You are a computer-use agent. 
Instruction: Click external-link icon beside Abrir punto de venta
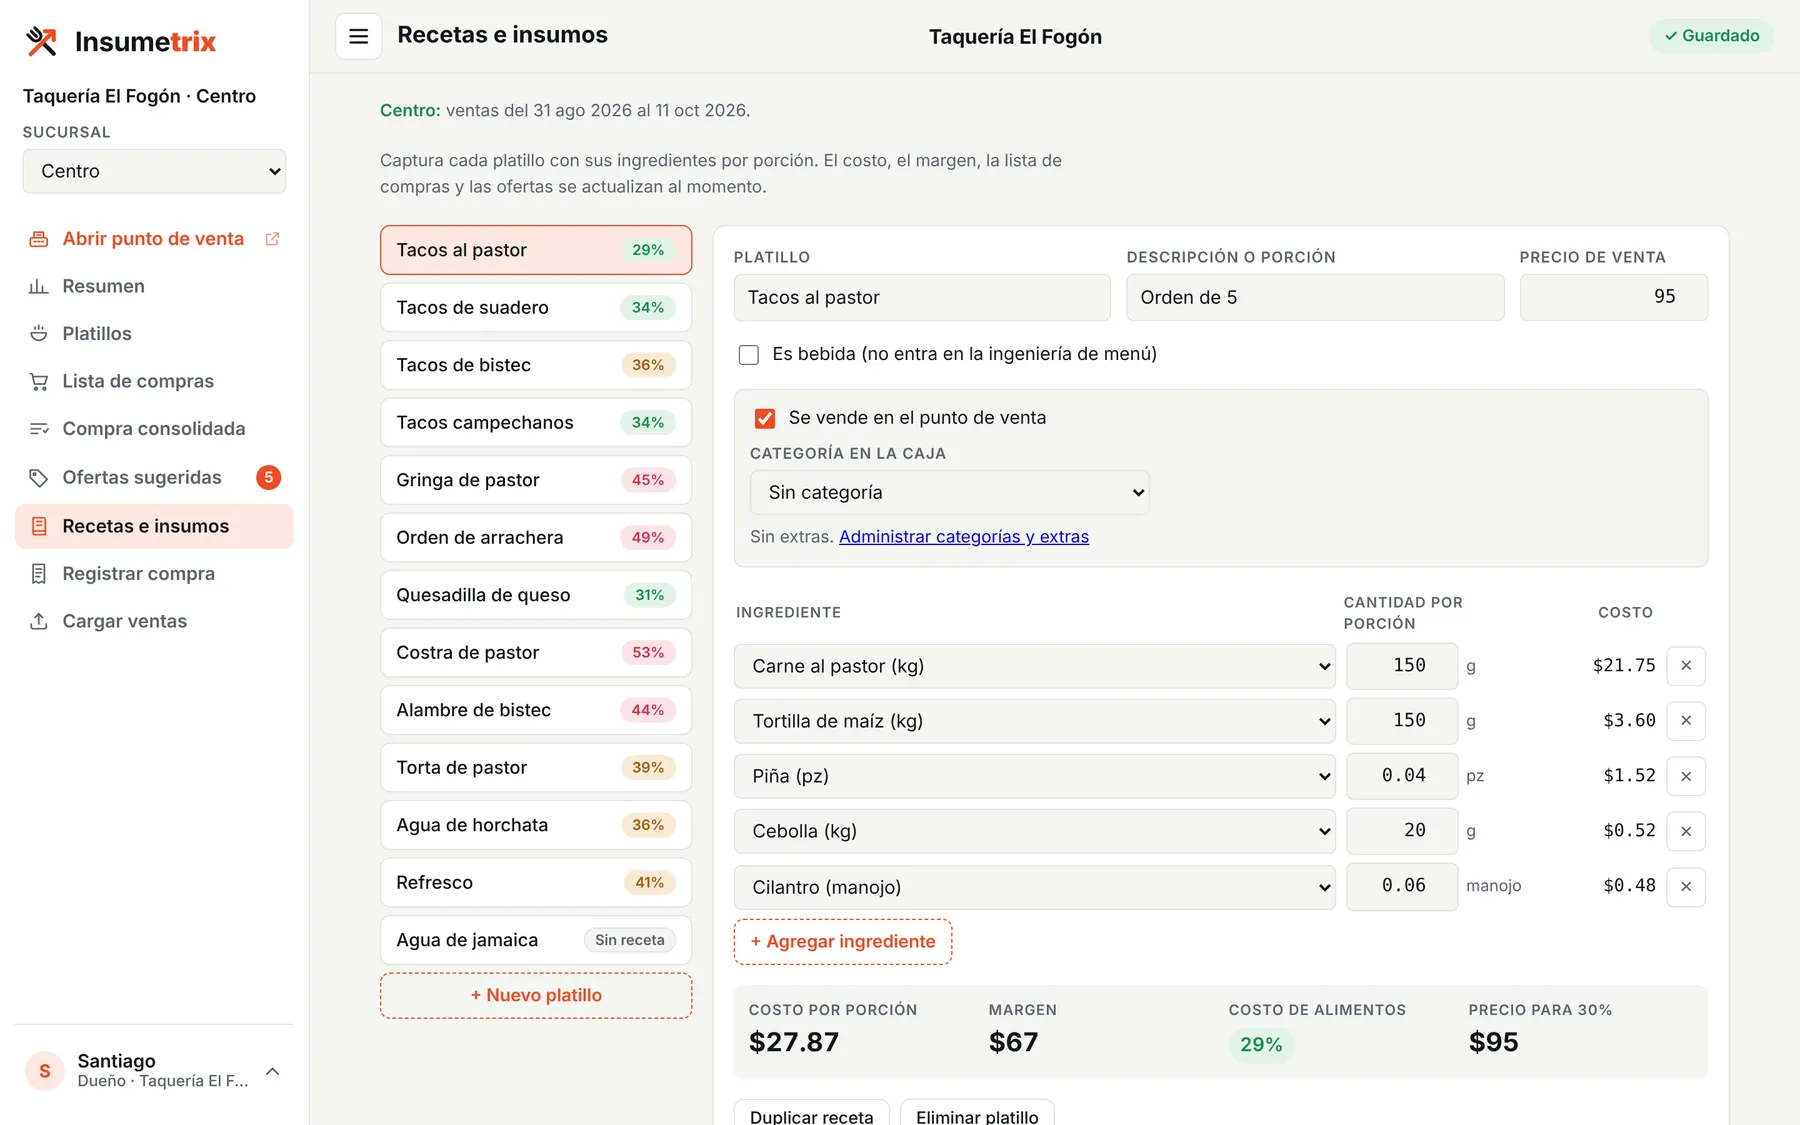point(272,239)
